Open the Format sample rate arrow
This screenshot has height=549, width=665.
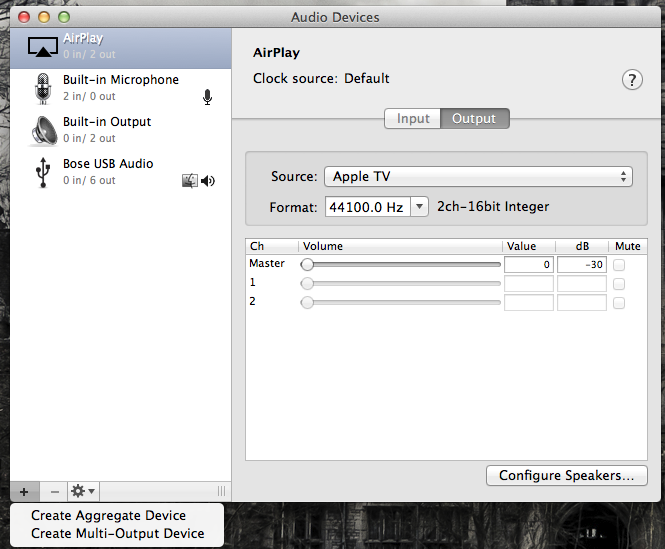[x=419, y=207]
